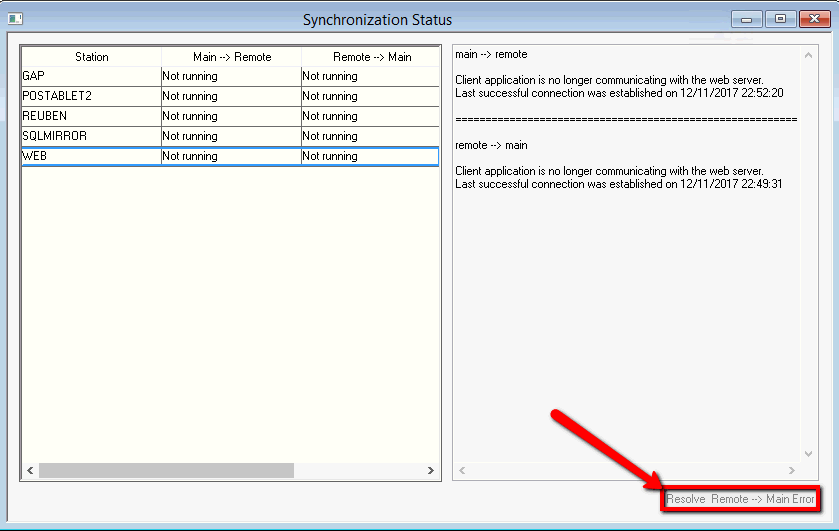Viewport: 839px width, 531px height.
Task: Select the REUBEN station row
Action: pyautogui.click(x=90, y=116)
